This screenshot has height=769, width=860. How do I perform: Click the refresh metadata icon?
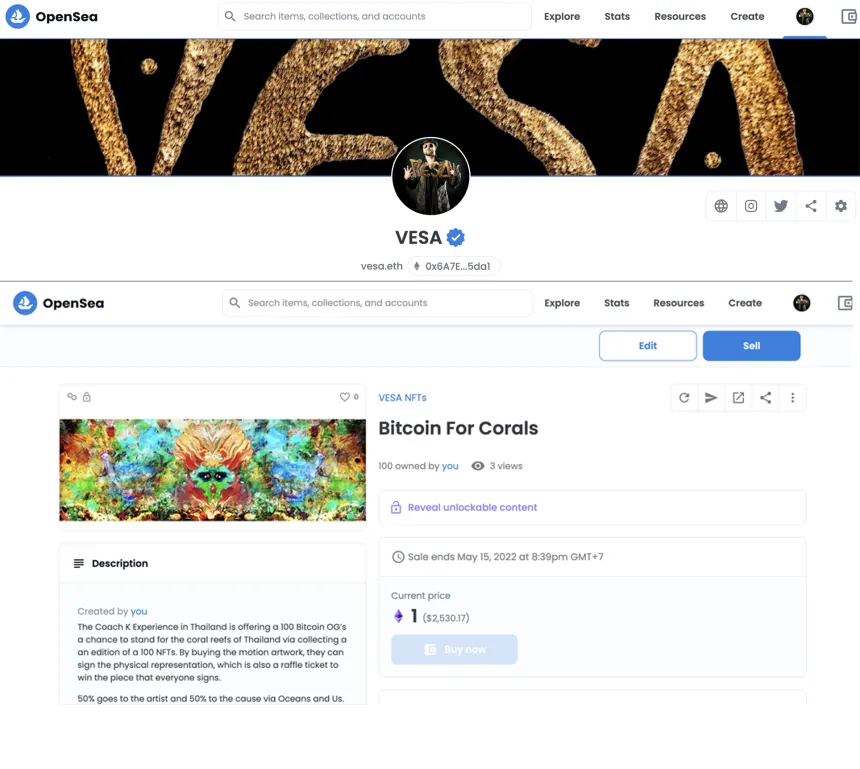684,398
